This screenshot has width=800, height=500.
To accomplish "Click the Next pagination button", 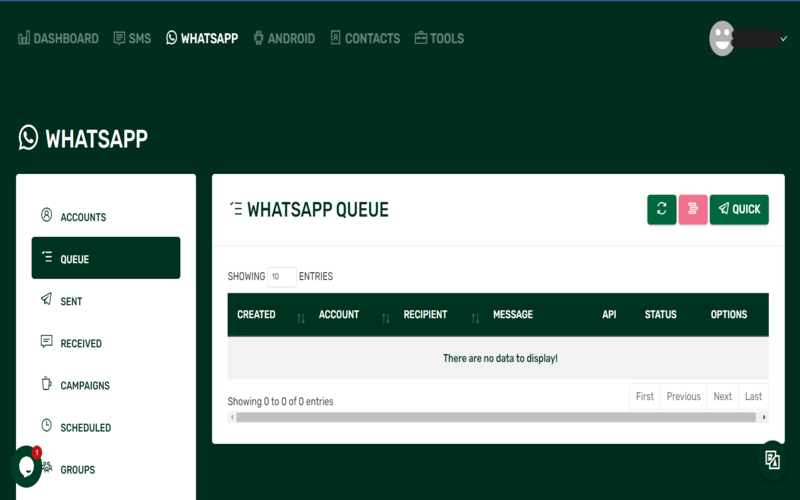I will [722, 396].
